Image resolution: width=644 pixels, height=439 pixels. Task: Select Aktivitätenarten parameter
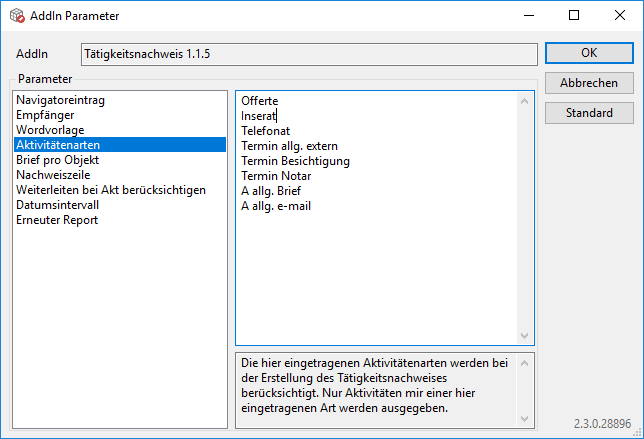pos(120,145)
